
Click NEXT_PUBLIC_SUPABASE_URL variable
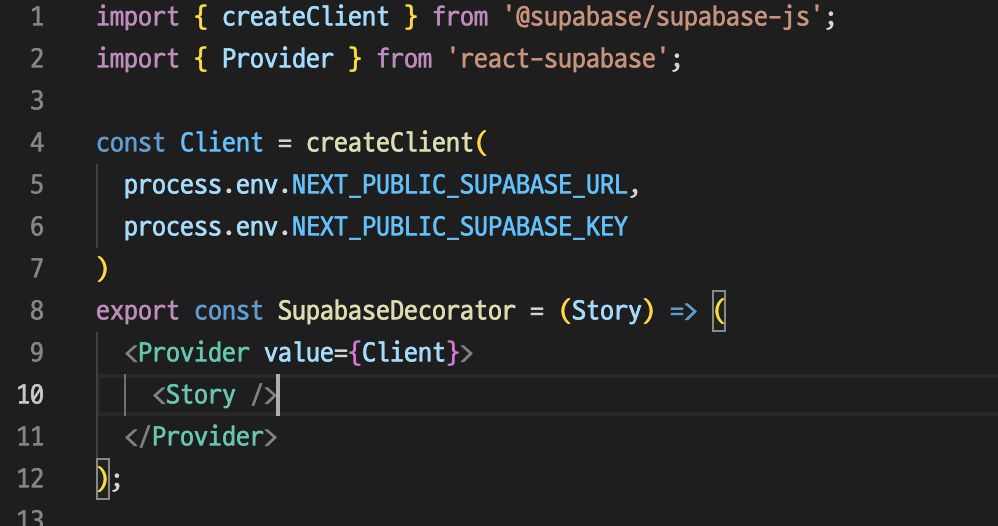click(460, 185)
